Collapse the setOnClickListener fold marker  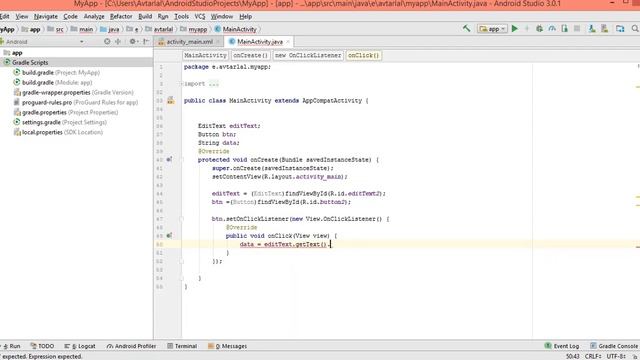click(x=182, y=219)
